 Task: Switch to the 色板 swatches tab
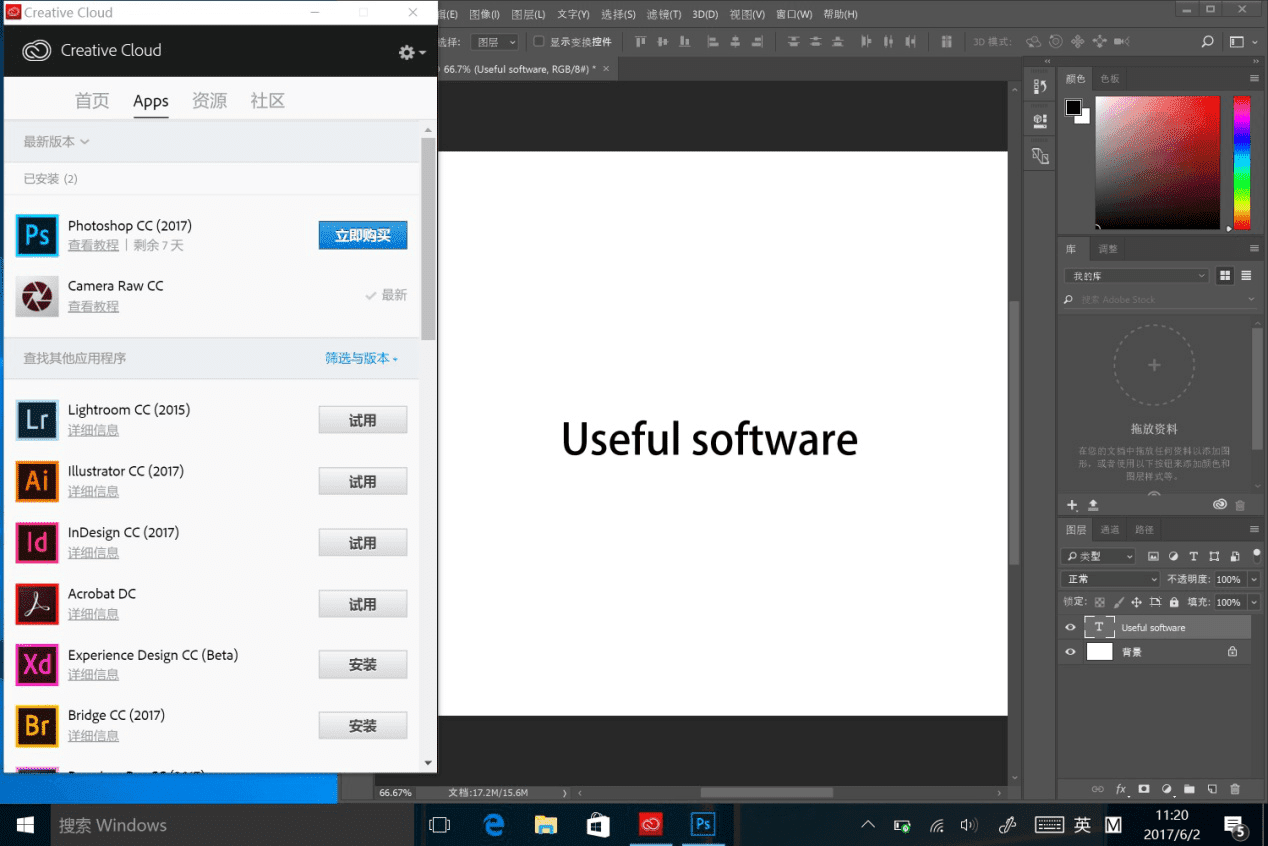click(x=1110, y=78)
